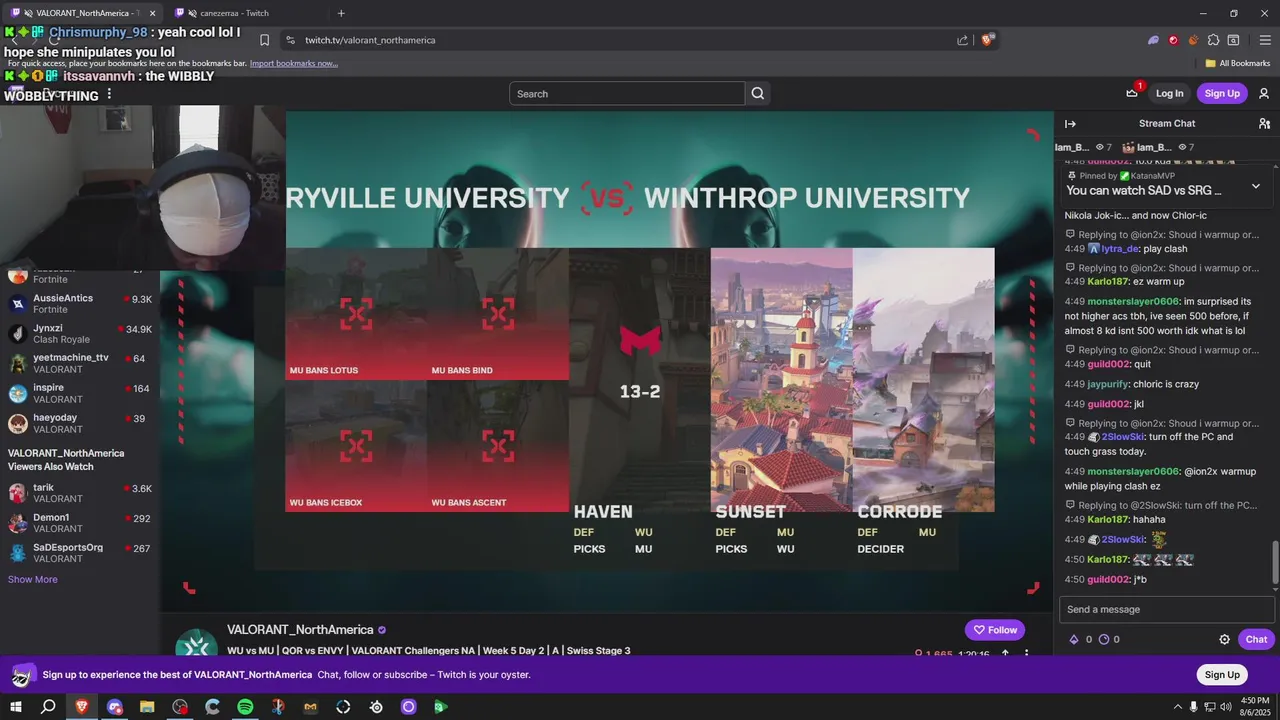
Task: Open the Brave hamburger main menu
Action: coord(1264,40)
